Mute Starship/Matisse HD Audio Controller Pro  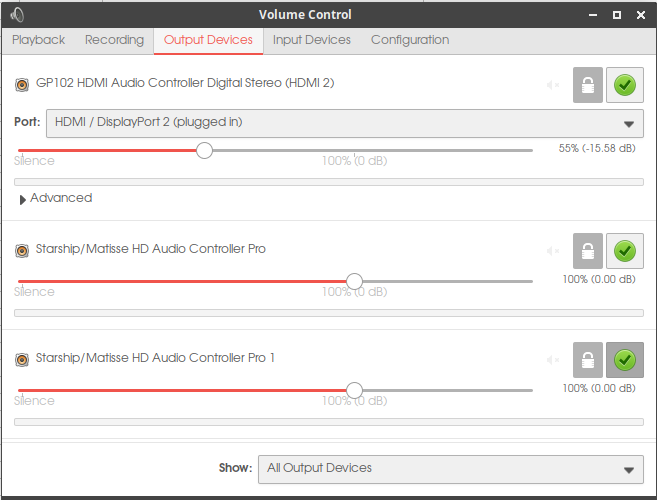click(x=553, y=250)
